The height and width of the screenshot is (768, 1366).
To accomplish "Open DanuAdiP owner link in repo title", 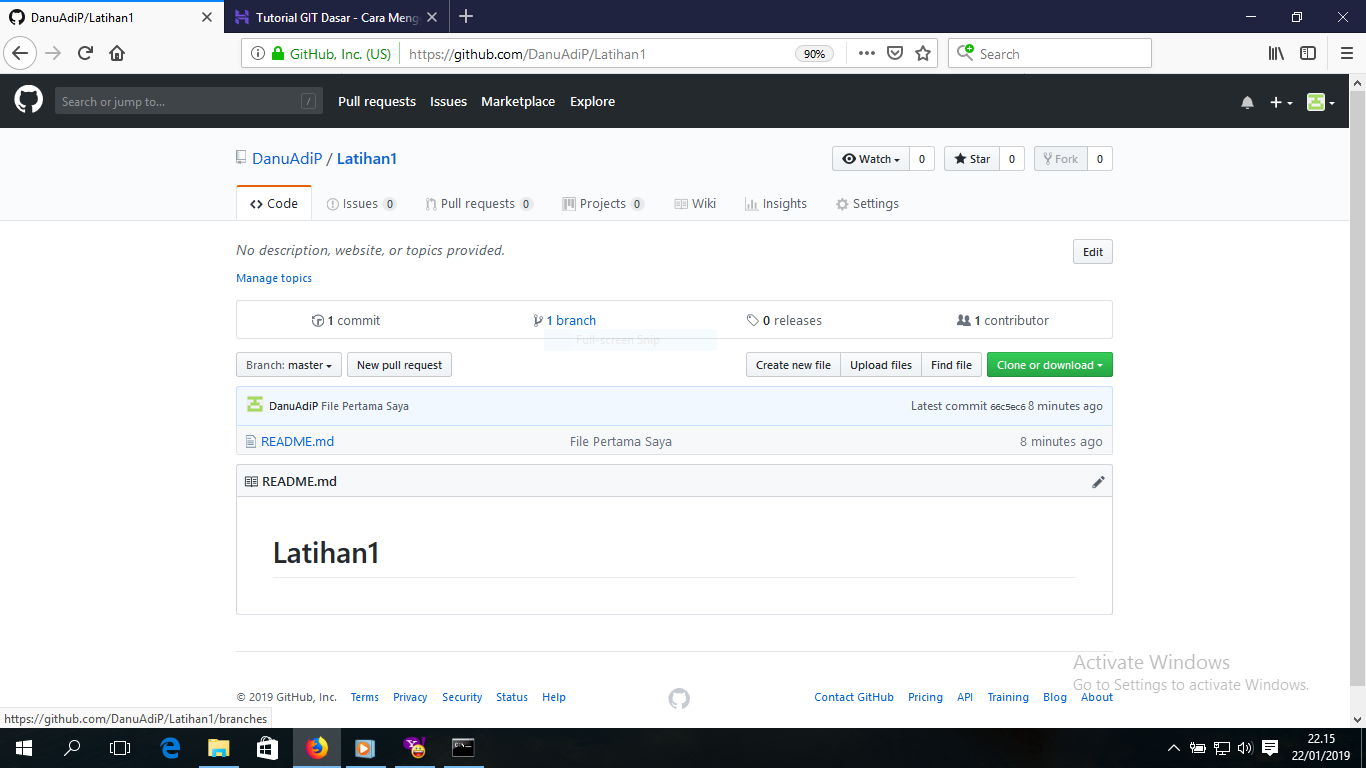I will click(x=287, y=158).
